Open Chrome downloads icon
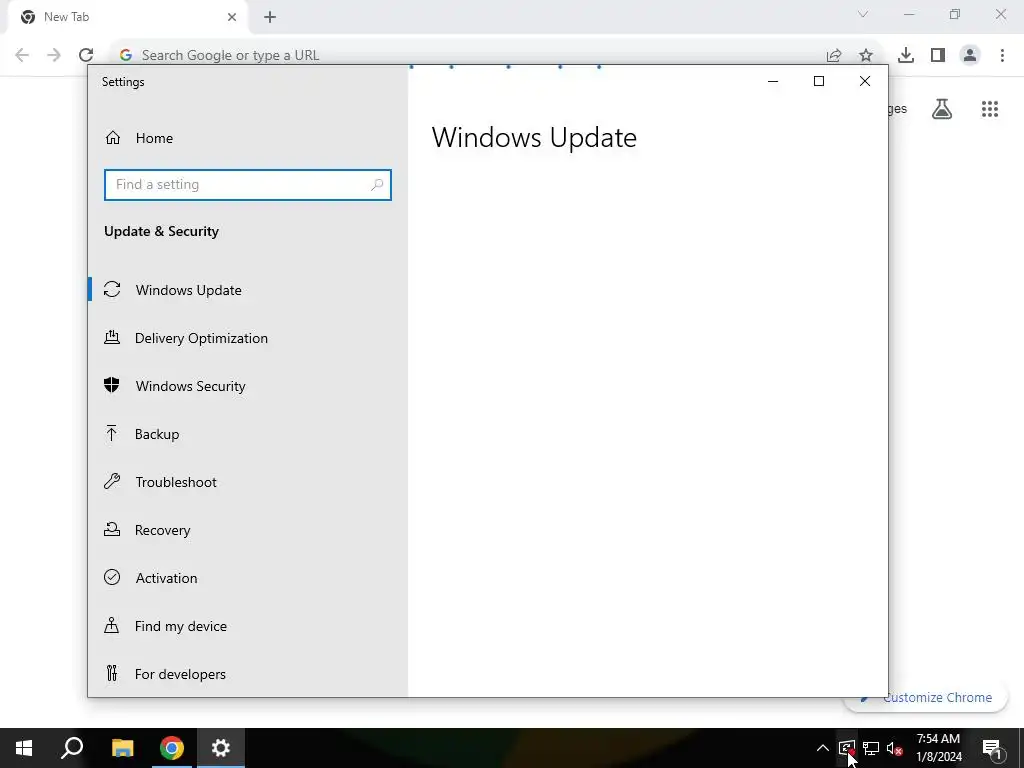 pos(906,56)
